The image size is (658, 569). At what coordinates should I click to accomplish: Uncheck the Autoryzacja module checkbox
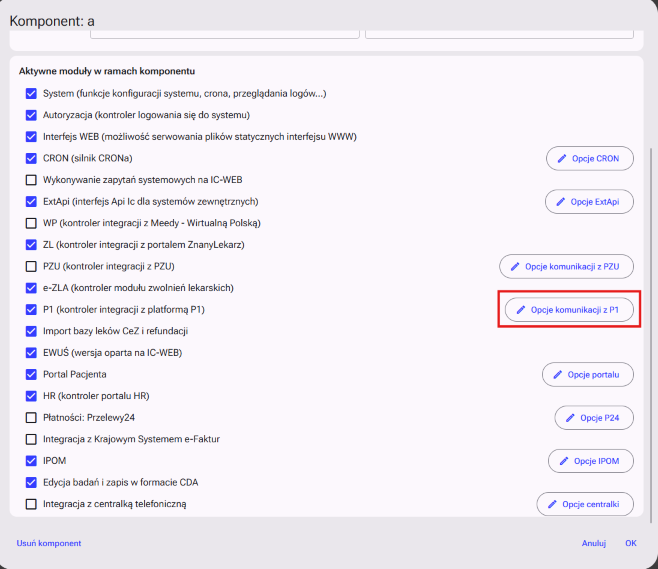pyautogui.click(x=31, y=115)
